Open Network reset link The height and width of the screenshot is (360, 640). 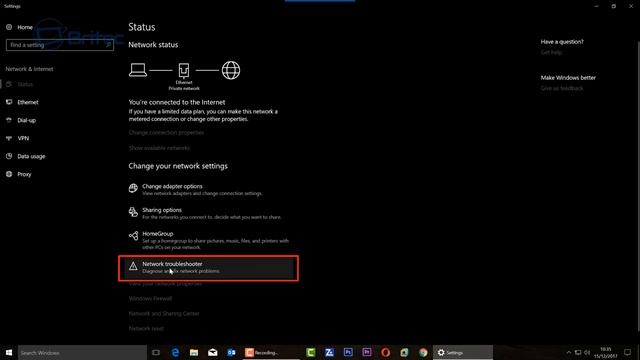tap(146, 328)
